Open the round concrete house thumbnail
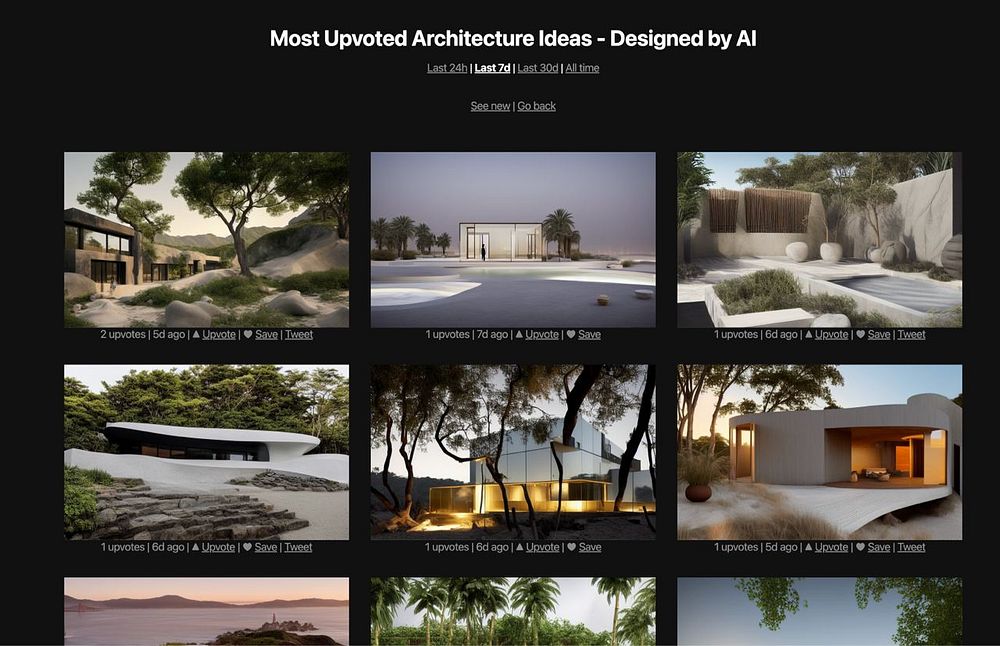 click(x=820, y=452)
